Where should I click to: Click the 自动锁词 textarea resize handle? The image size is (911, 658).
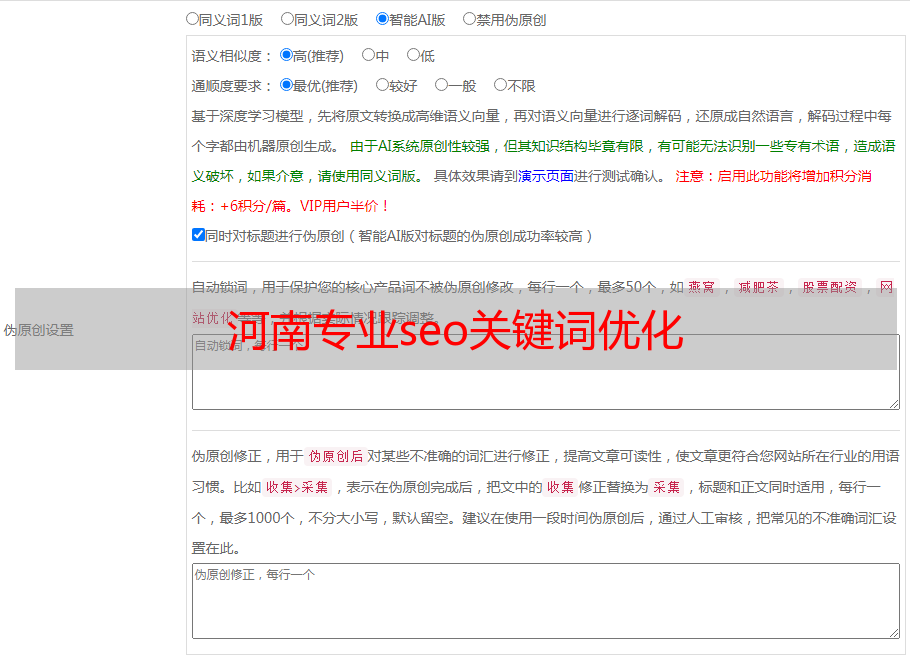pos(894,403)
